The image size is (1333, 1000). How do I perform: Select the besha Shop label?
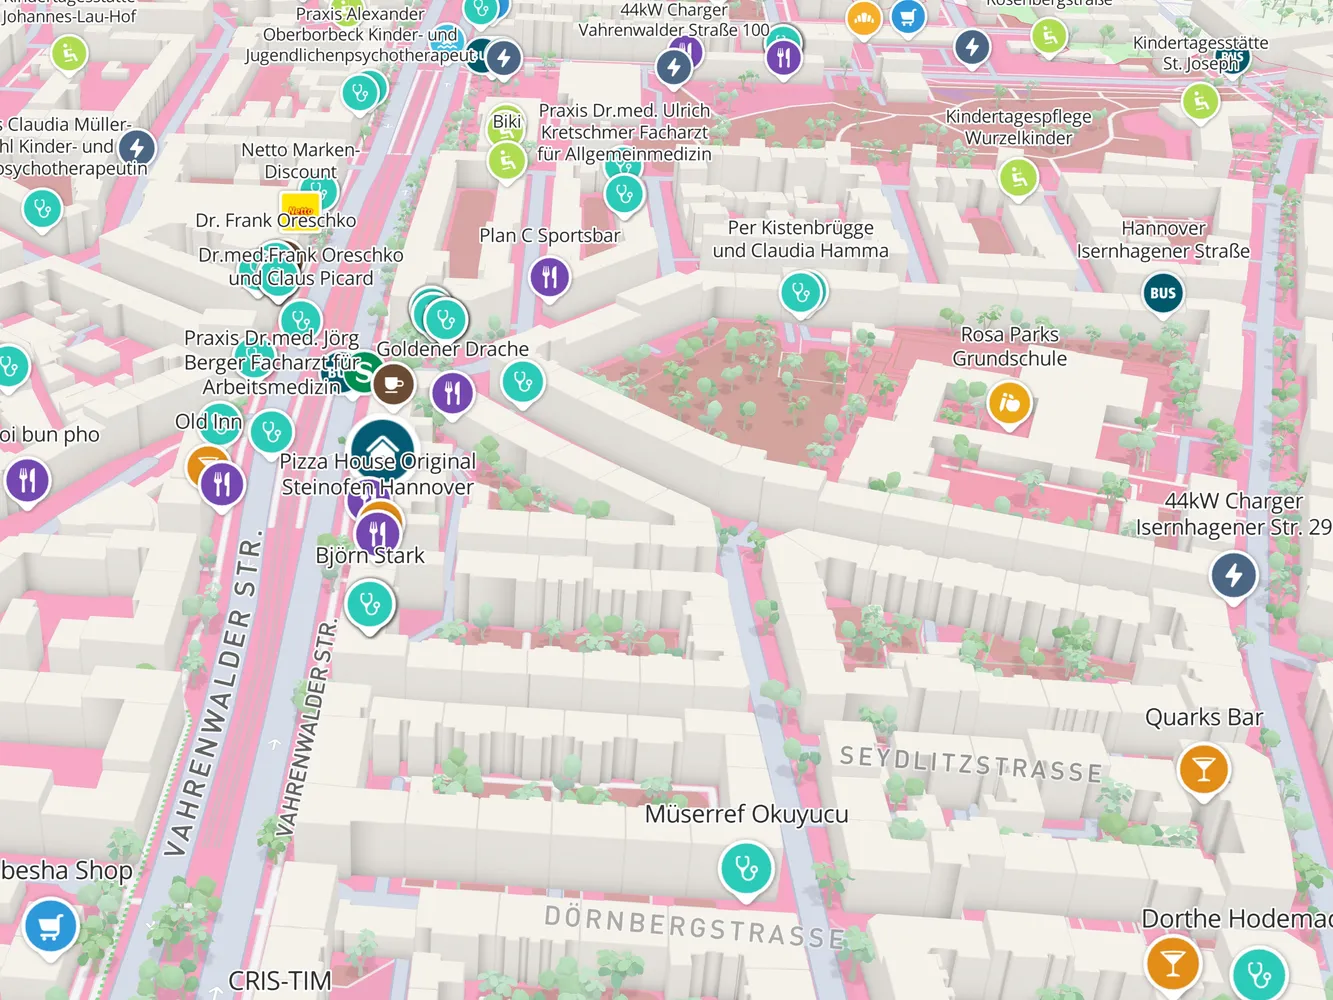67,870
